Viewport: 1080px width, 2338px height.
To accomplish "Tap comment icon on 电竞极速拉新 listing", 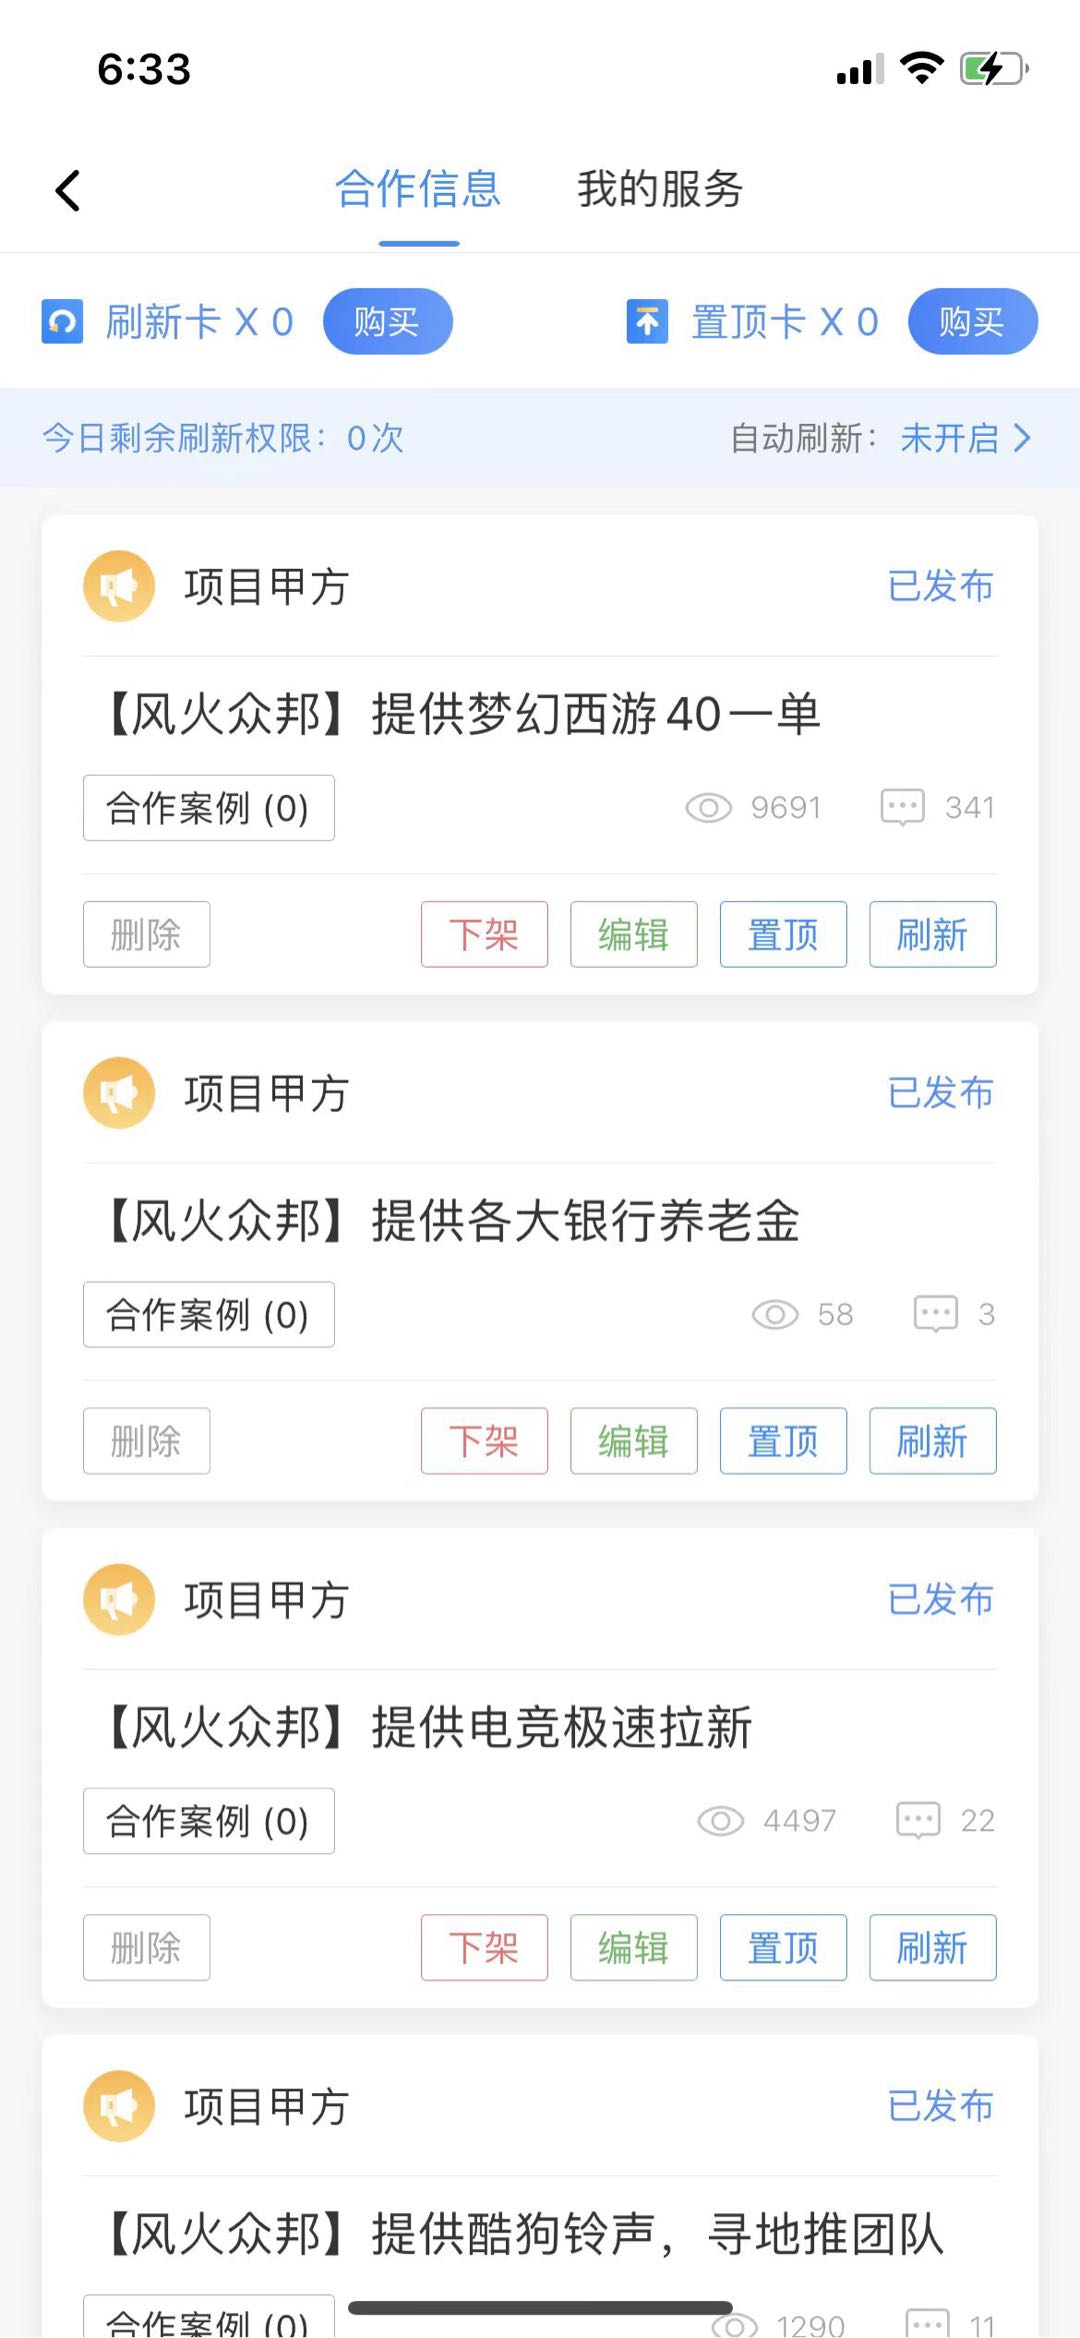I will point(918,1820).
